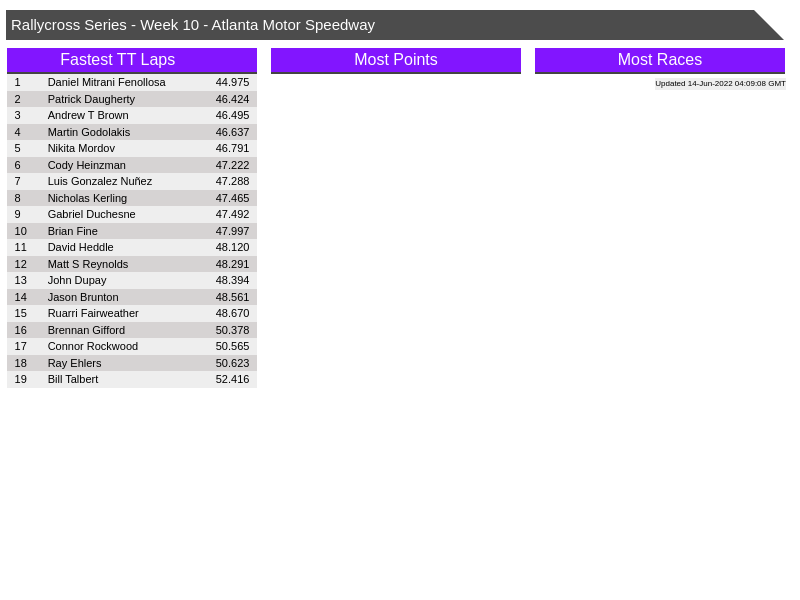This screenshot has width=800, height=600.
Task: Select Matt S Reynolds row
Action: pos(88,264)
